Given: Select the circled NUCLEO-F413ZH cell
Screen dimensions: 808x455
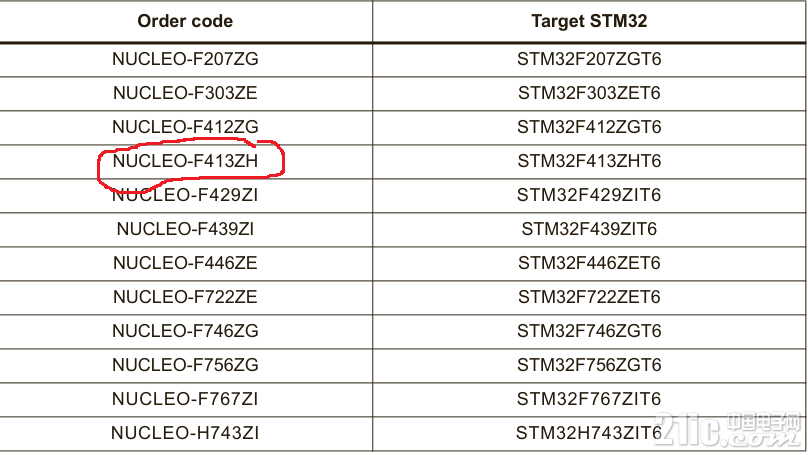Looking at the screenshot, I should [x=185, y=161].
